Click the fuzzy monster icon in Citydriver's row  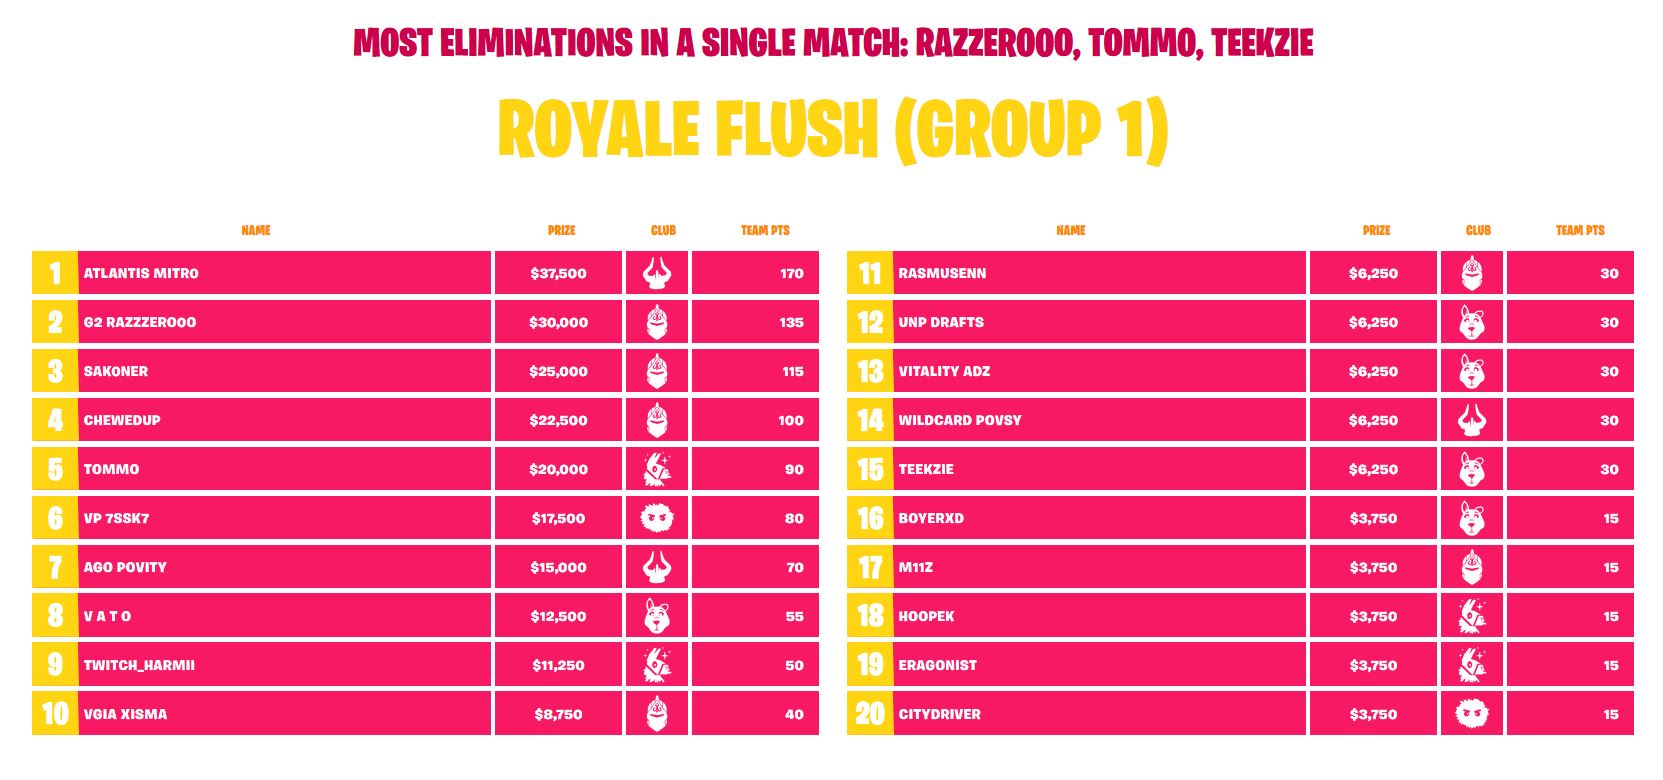coord(1472,714)
